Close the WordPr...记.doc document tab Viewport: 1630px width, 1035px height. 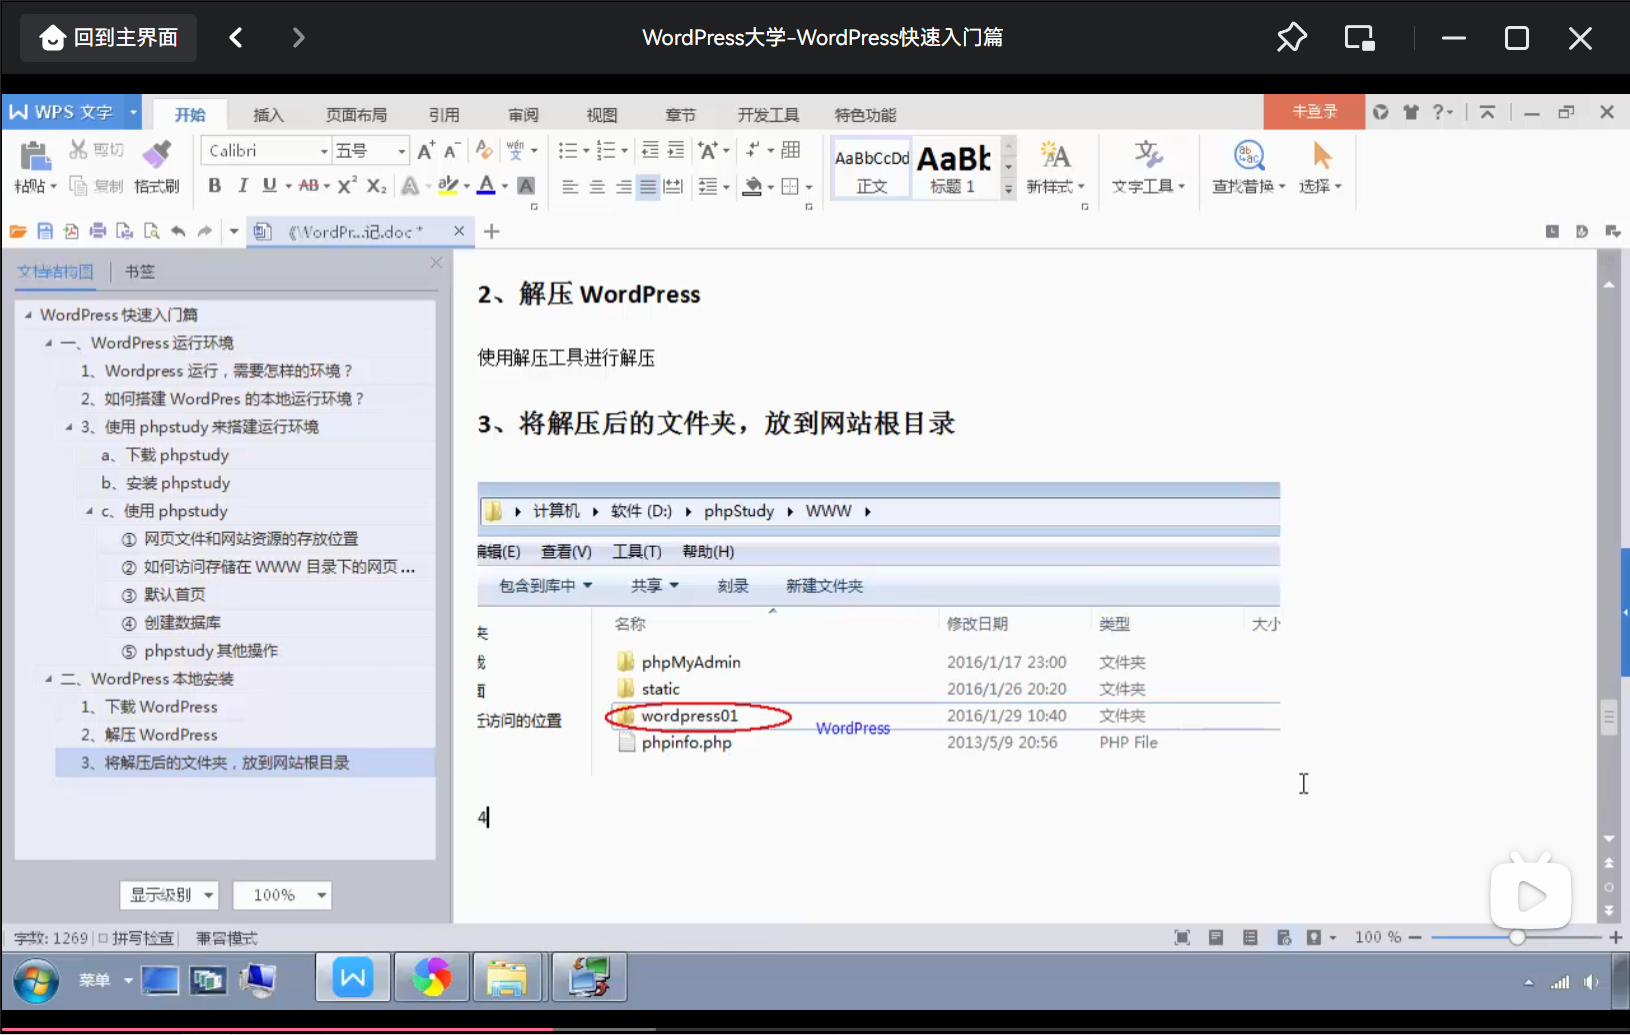(x=459, y=231)
